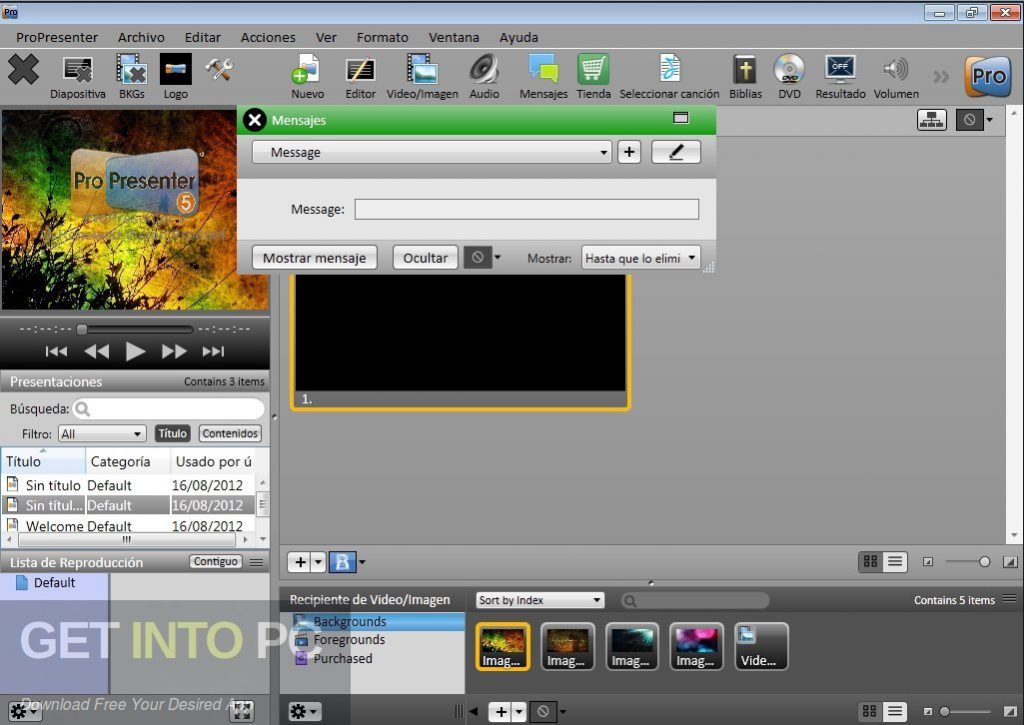The image size is (1024, 725).
Task: Sort by Categoría column header
Action: pyautogui.click(x=127, y=461)
